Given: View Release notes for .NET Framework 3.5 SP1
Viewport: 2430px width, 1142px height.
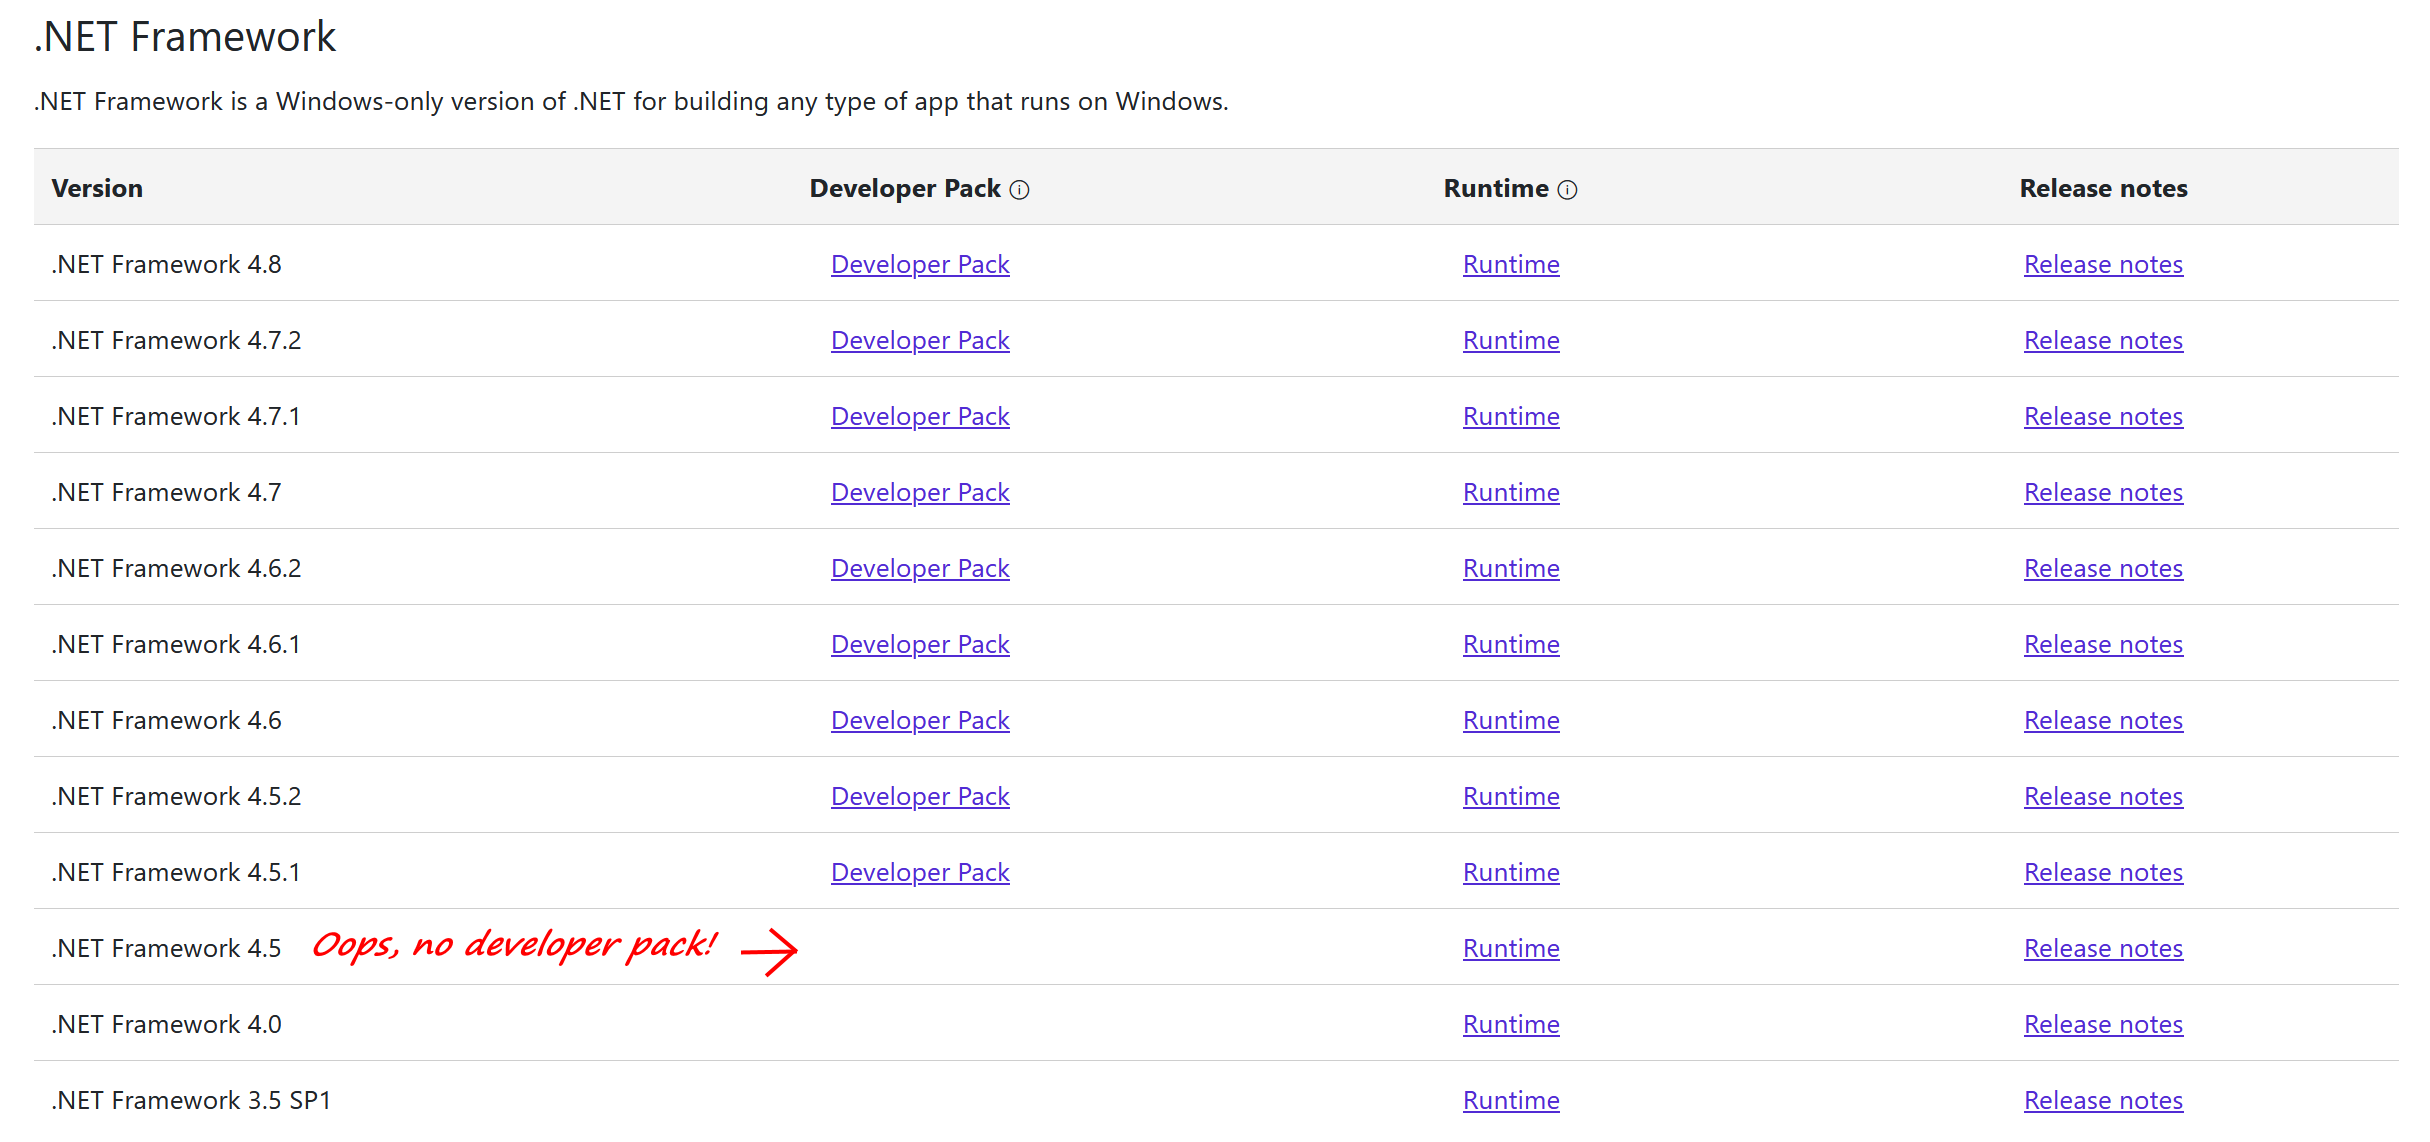Looking at the screenshot, I should click(2103, 1100).
